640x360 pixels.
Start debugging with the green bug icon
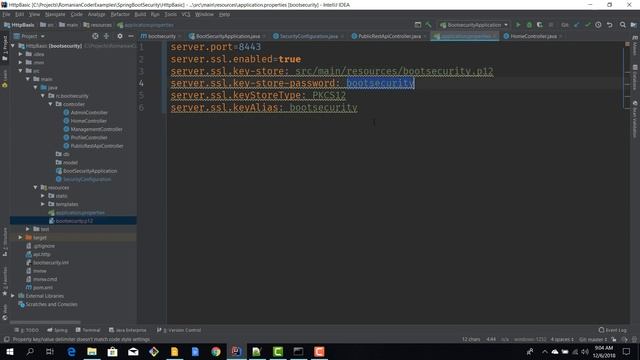pyautogui.click(x=529, y=25)
